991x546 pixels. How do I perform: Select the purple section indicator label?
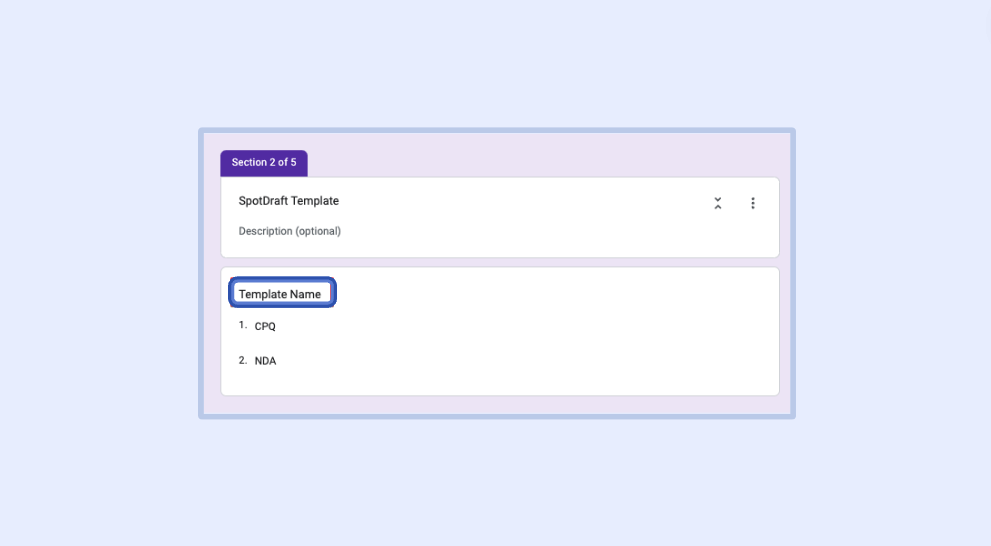coord(264,162)
